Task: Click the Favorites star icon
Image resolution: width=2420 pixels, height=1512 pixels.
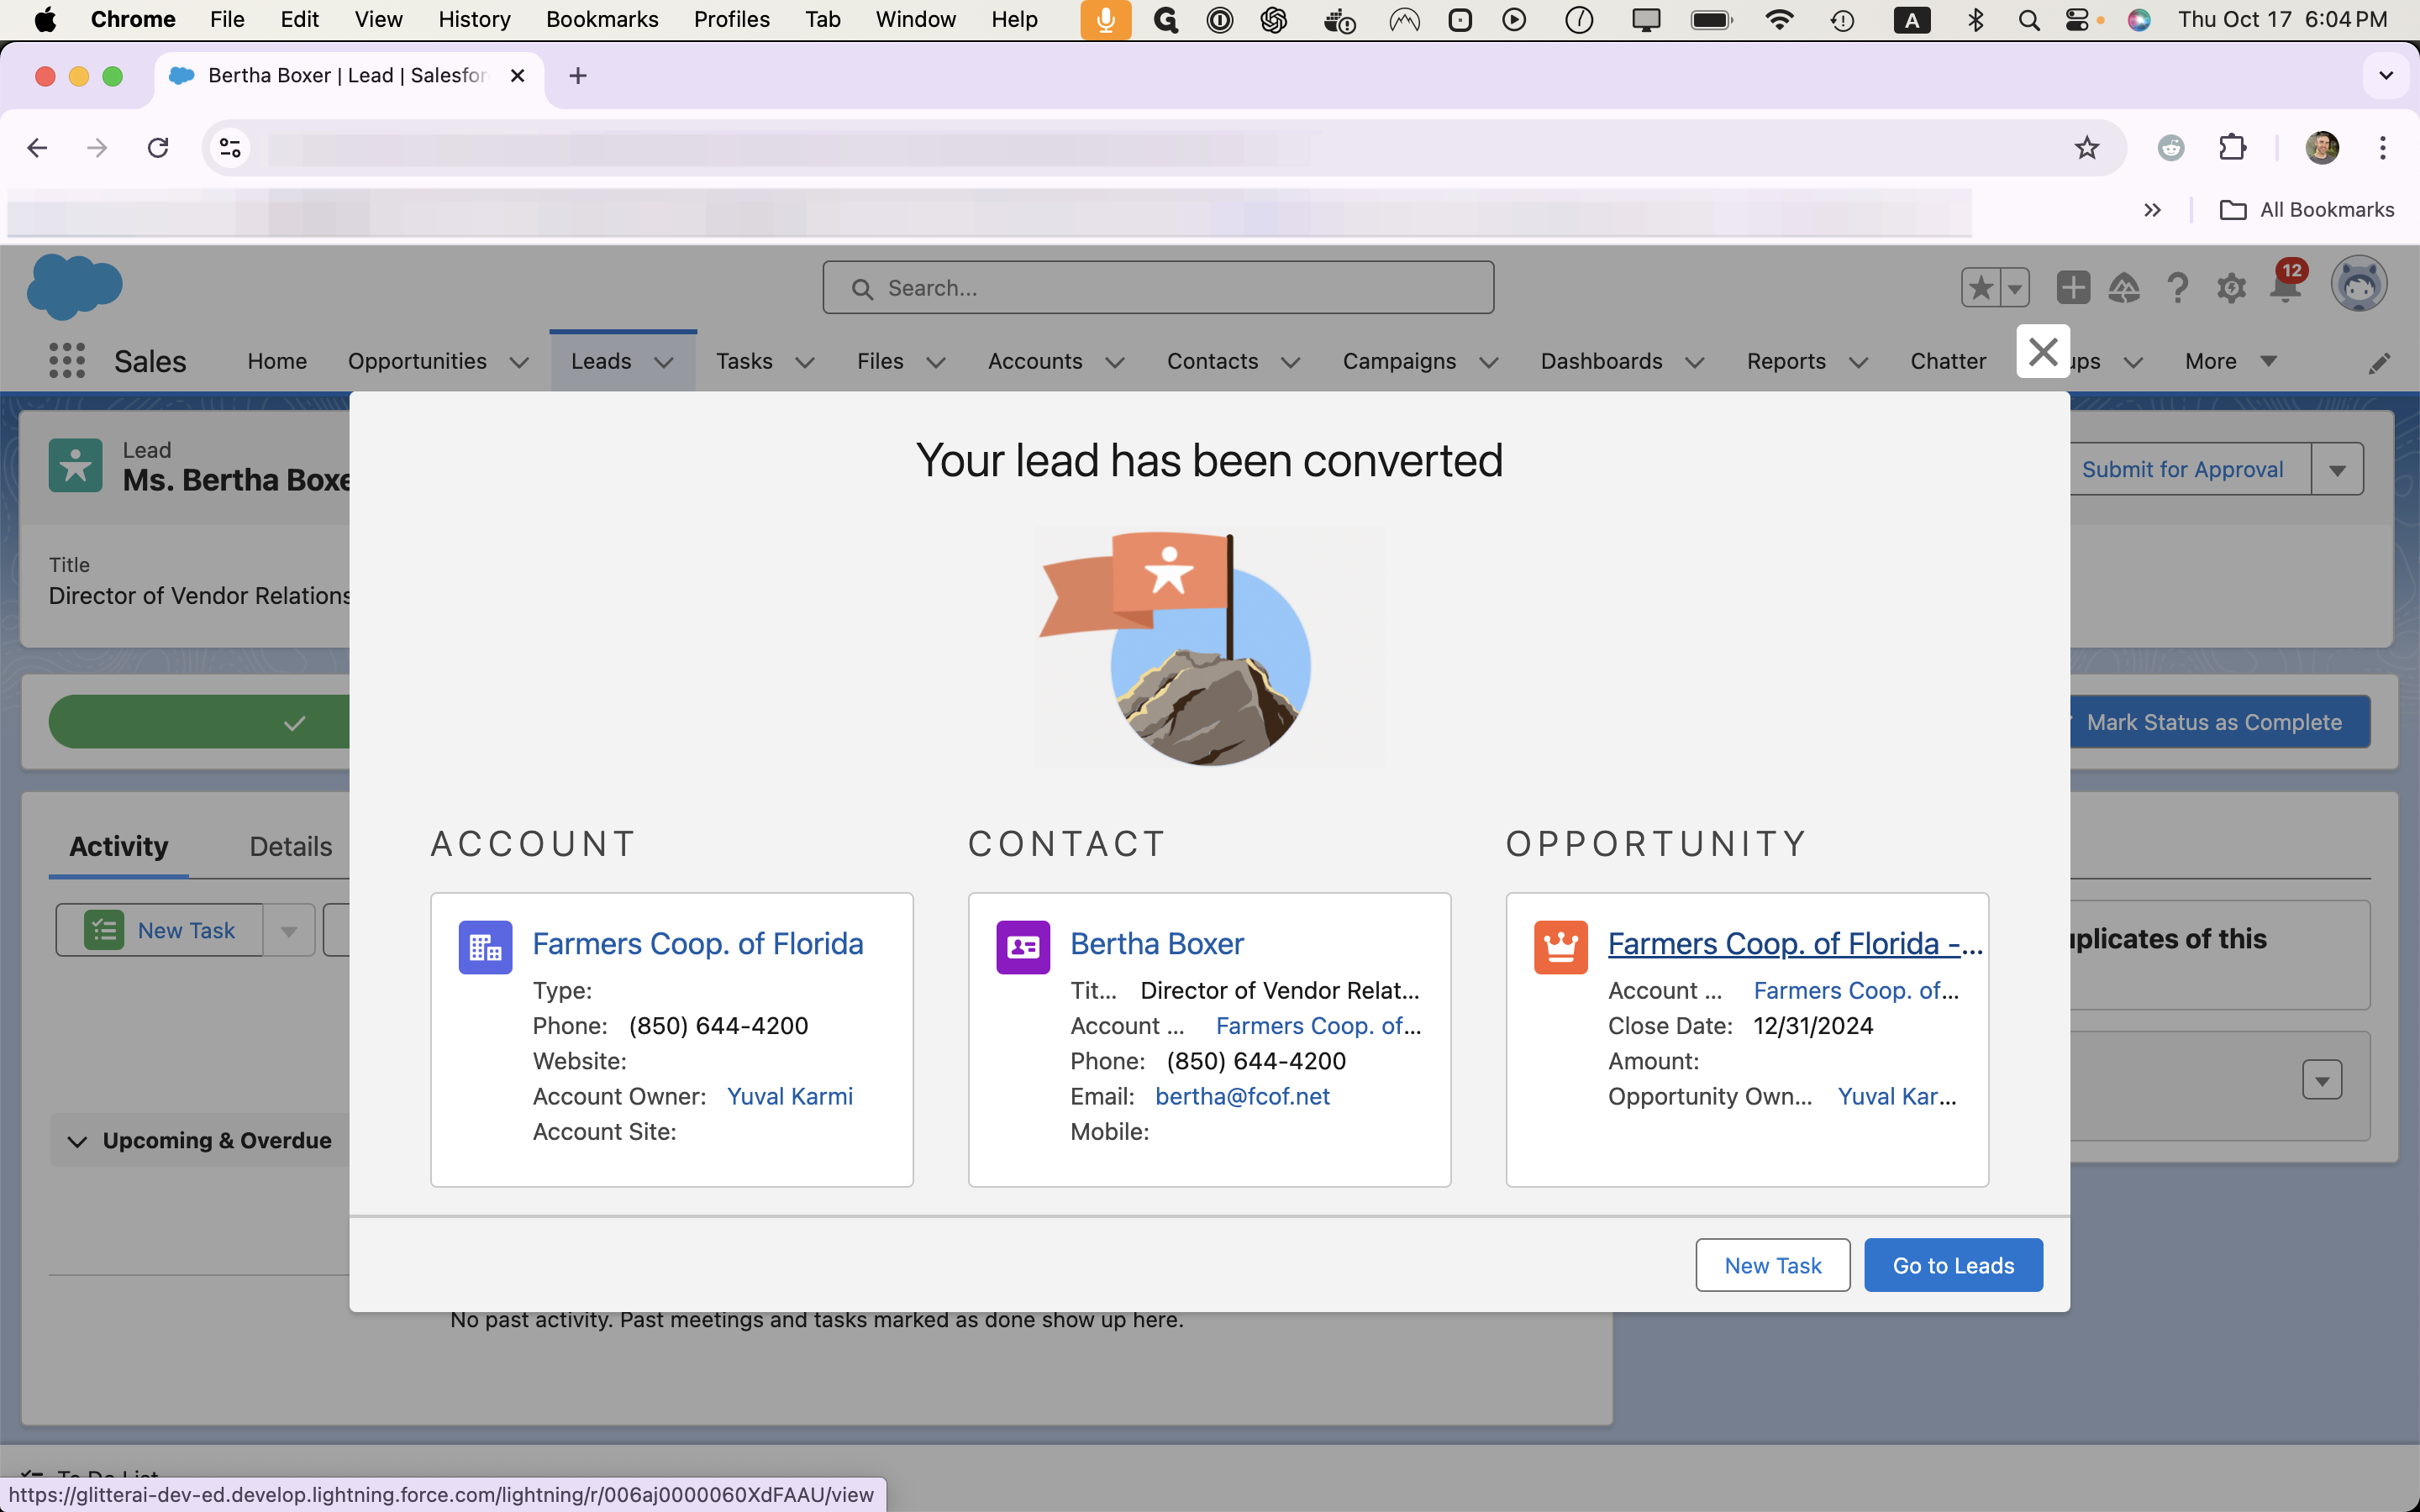Action: click(1981, 288)
